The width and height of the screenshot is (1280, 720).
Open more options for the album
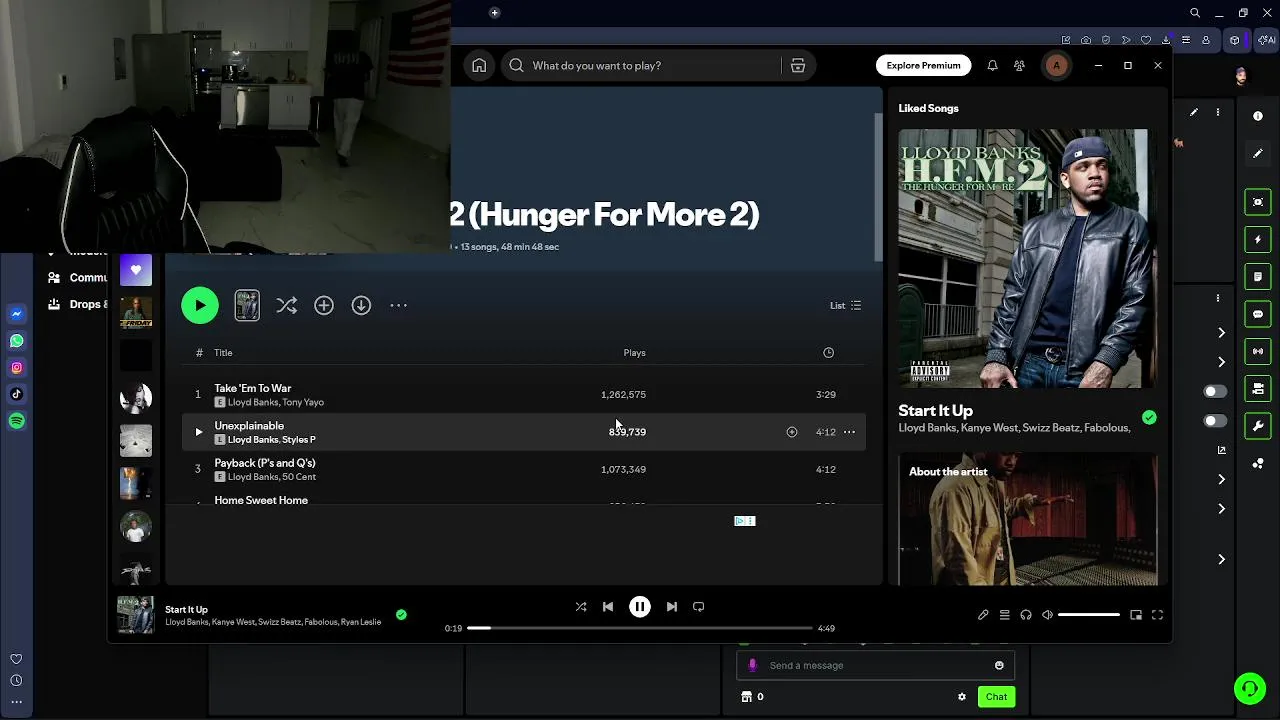[398, 305]
